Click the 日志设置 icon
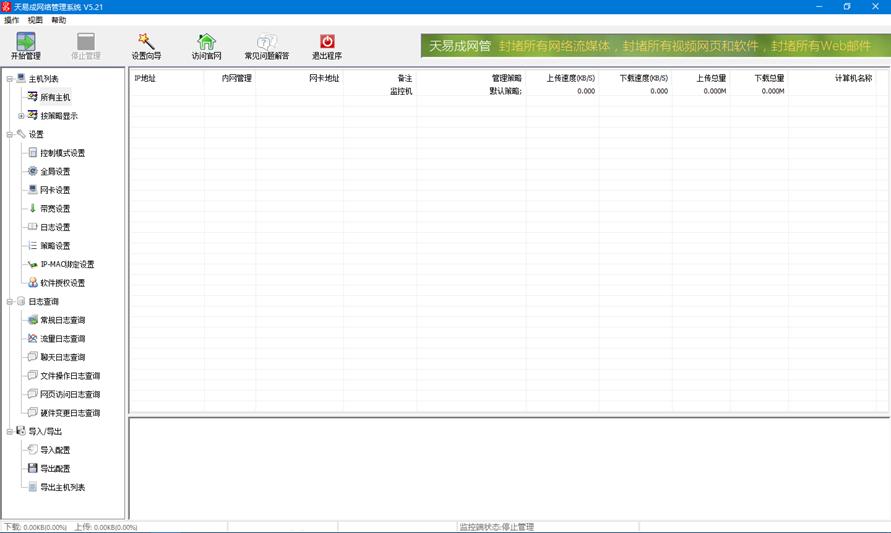The image size is (891, 533). [x=32, y=227]
